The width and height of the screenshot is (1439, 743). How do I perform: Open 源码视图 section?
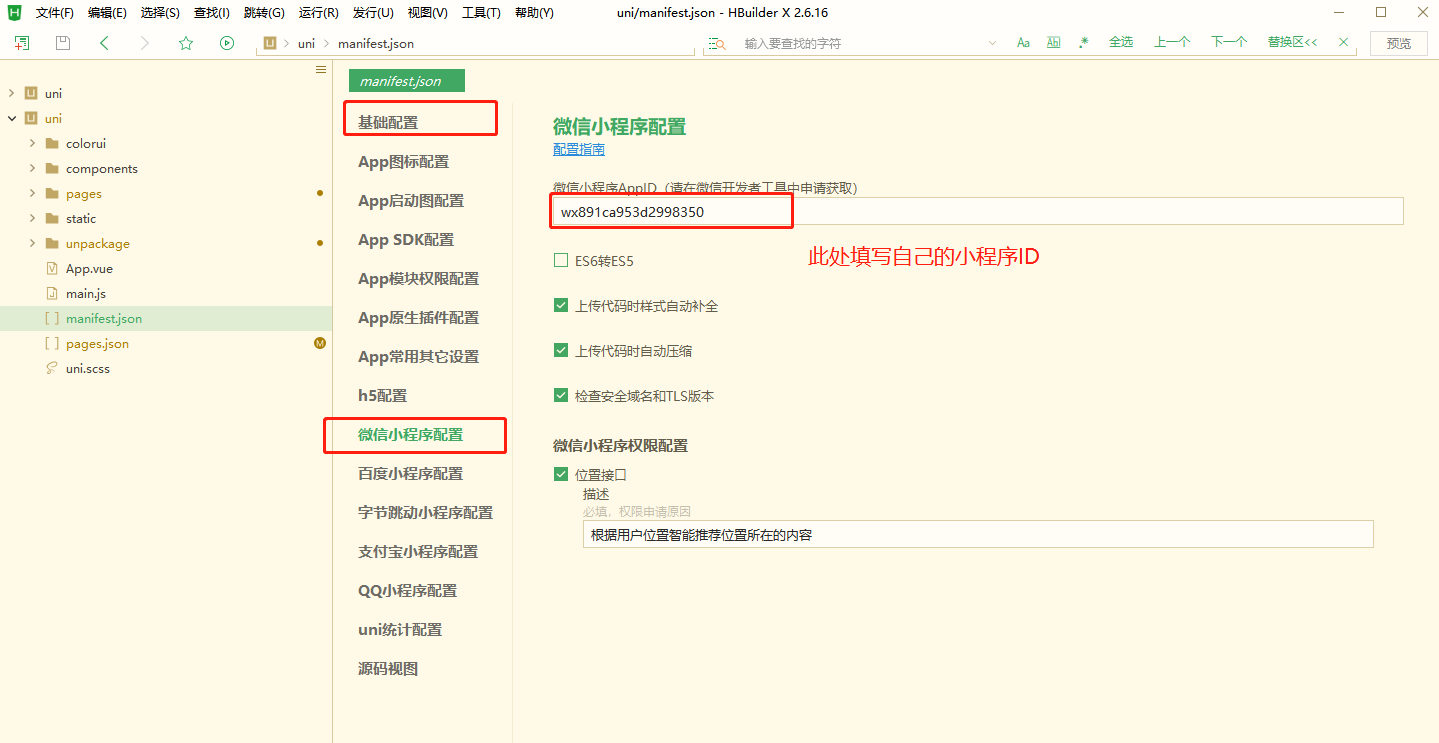point(388,668)
